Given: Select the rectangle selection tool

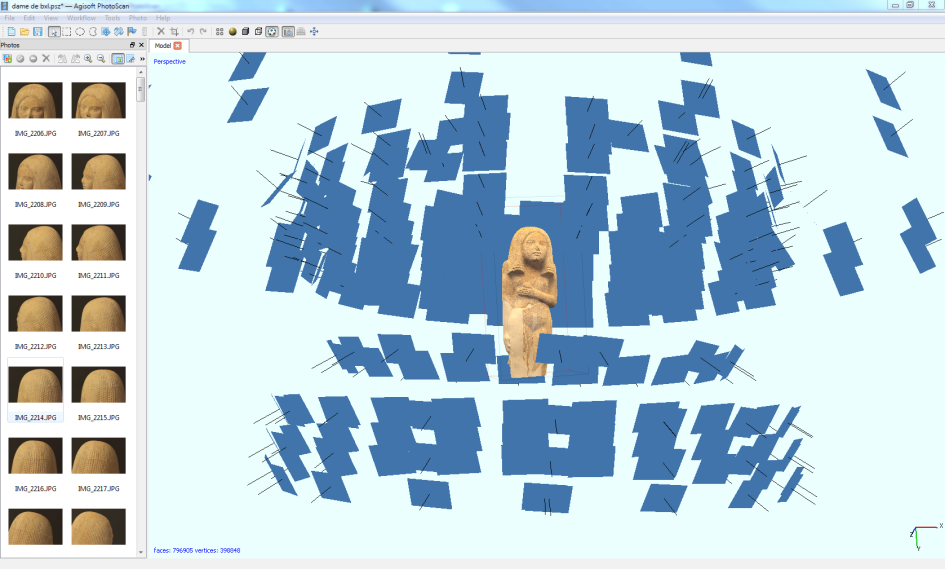Looking at the screenshot, I should [x=67, y=32].
